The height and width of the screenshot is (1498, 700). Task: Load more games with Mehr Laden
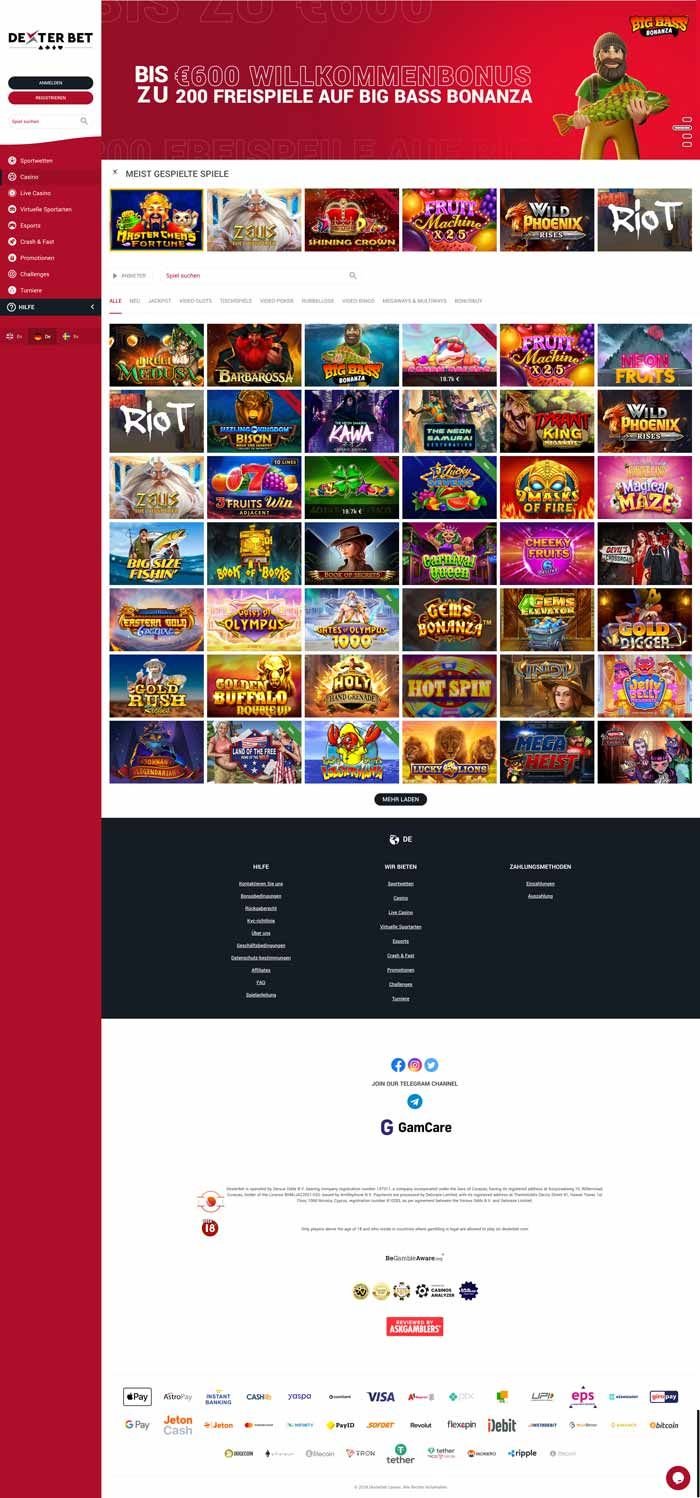401,799
